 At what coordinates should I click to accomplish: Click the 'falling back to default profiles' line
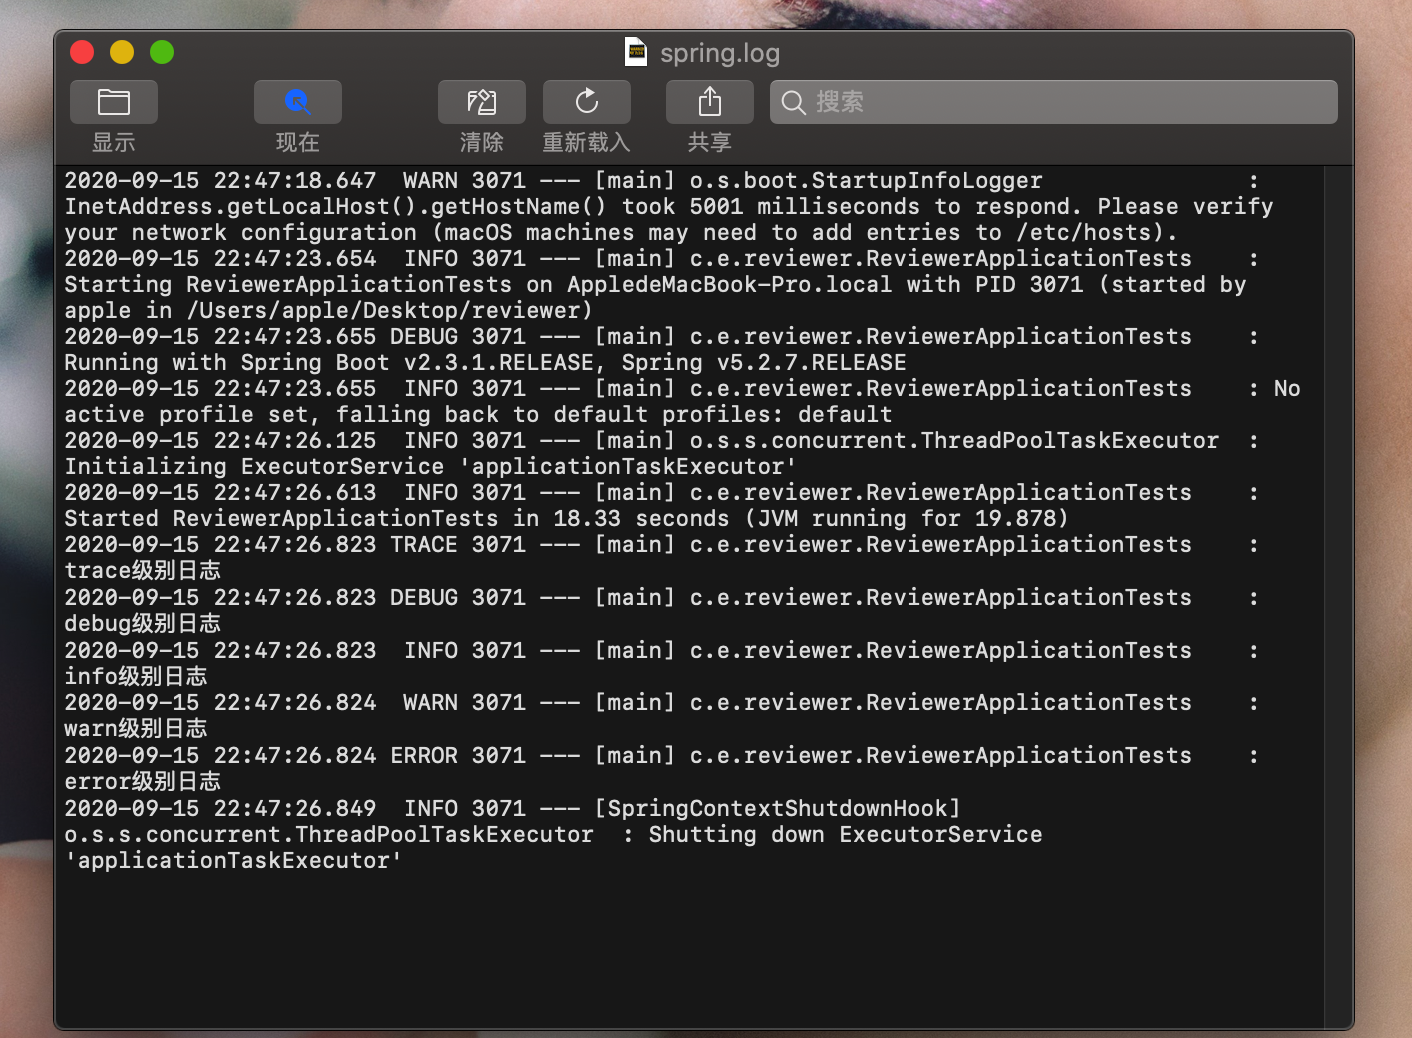[x=478, y=415]
